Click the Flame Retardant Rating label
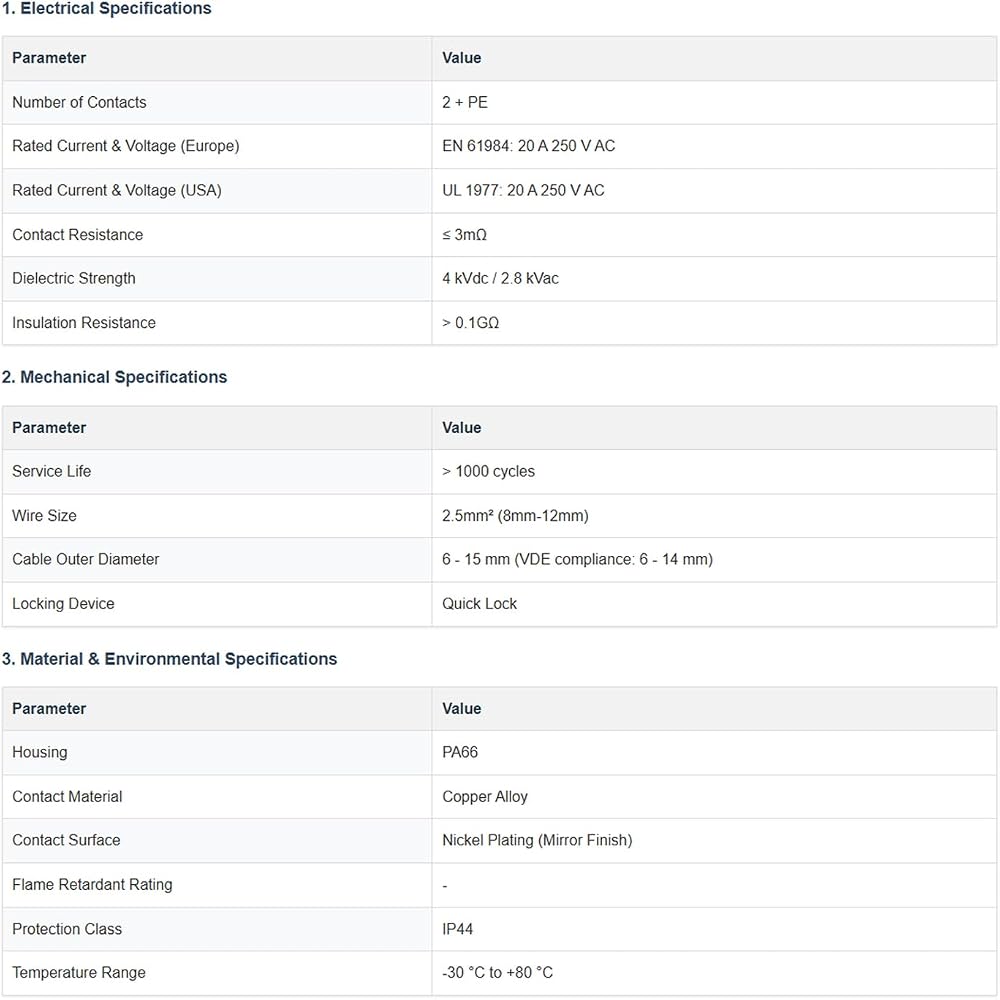Image resolution: width=1000 pixels, height=1000 pixels. point(92,885)
